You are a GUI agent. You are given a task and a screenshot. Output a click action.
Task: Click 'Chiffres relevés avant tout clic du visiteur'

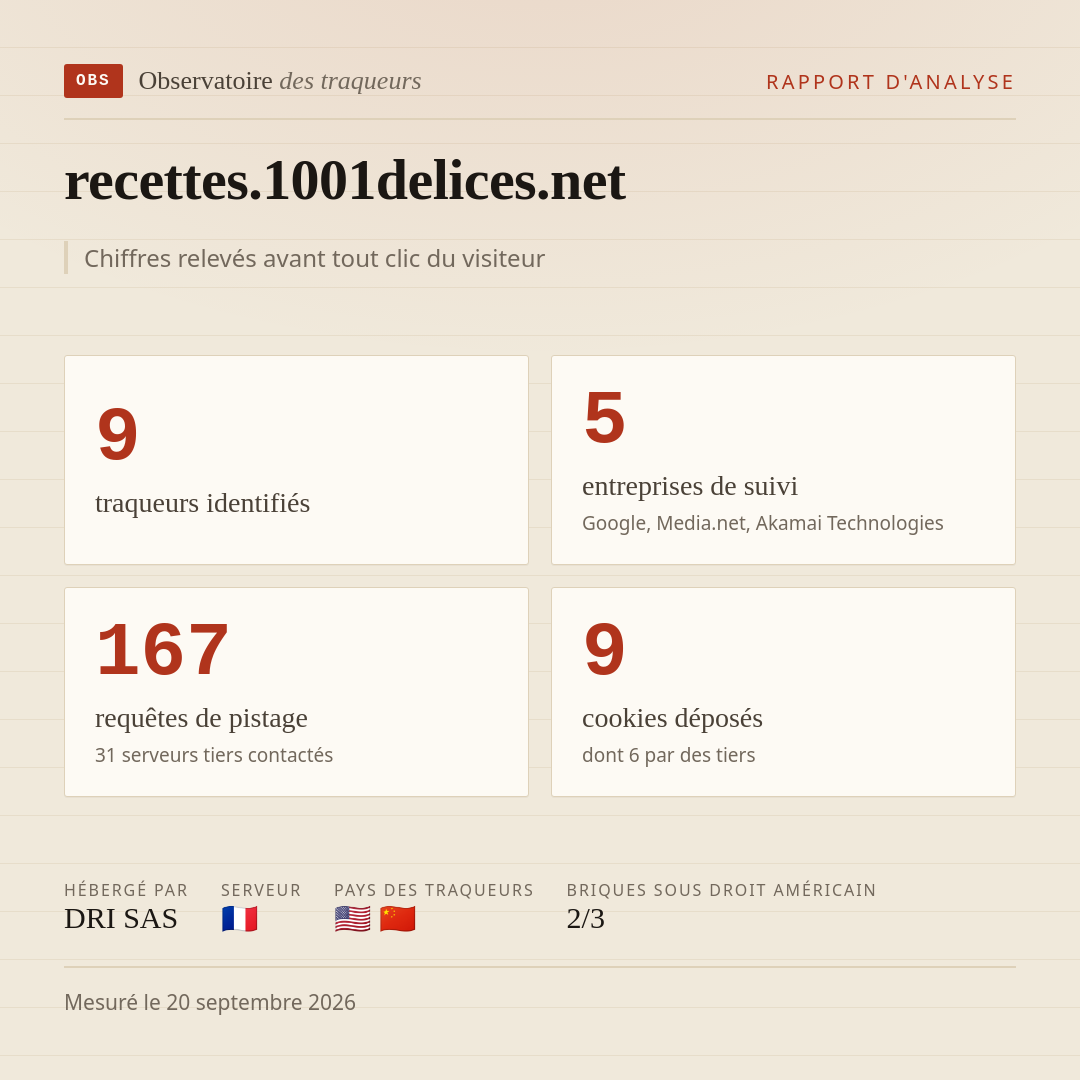tap(314, 258)
